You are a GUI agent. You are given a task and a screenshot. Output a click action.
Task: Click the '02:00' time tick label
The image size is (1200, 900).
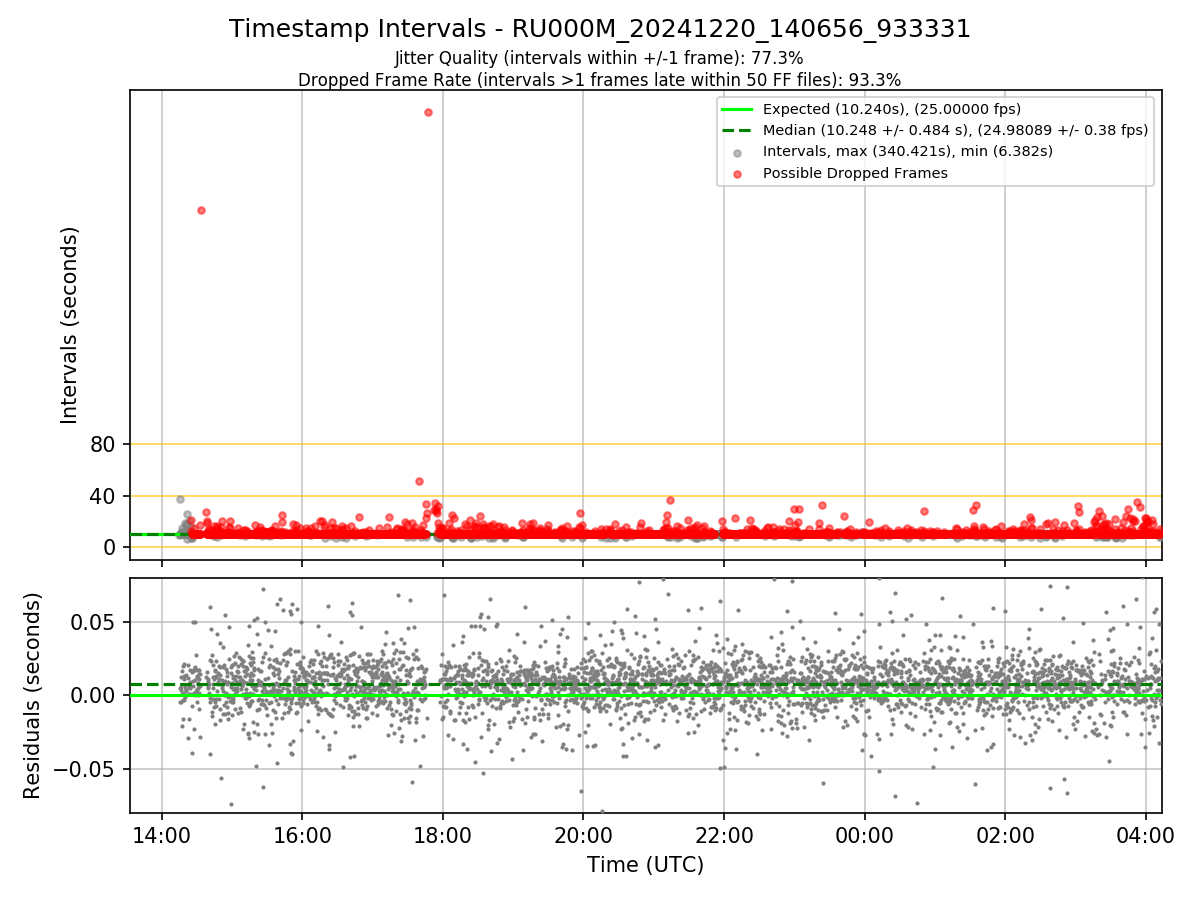click(1005, 834)
